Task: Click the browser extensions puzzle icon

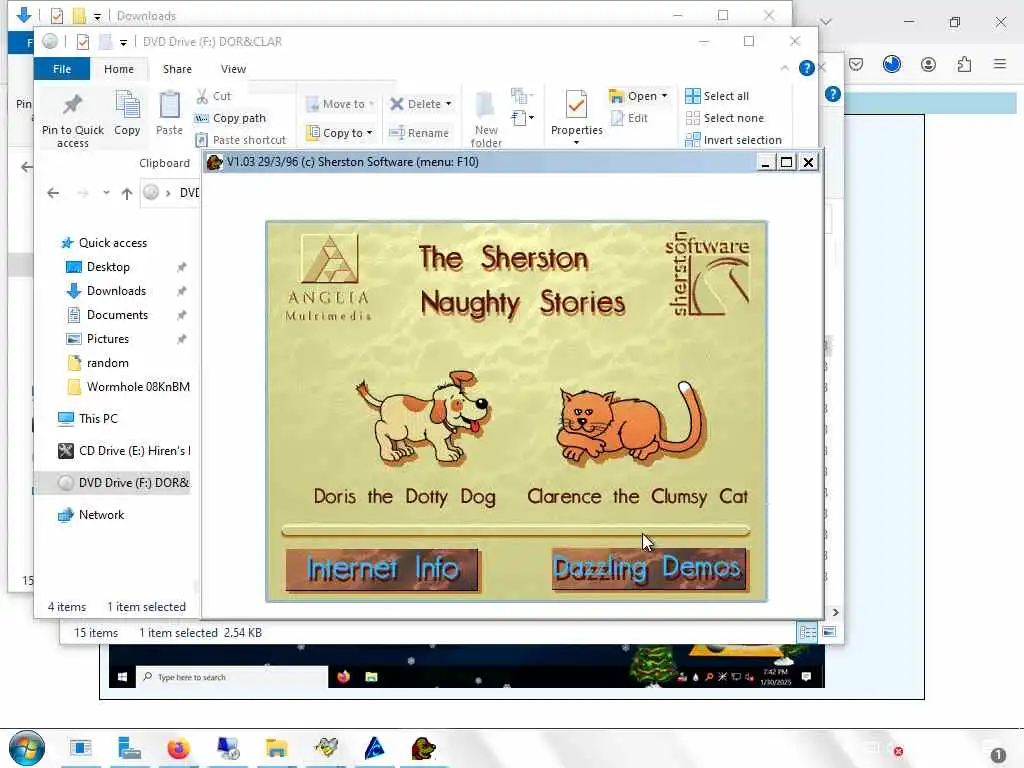Action: pyautogui.click(x=964, y=64)
